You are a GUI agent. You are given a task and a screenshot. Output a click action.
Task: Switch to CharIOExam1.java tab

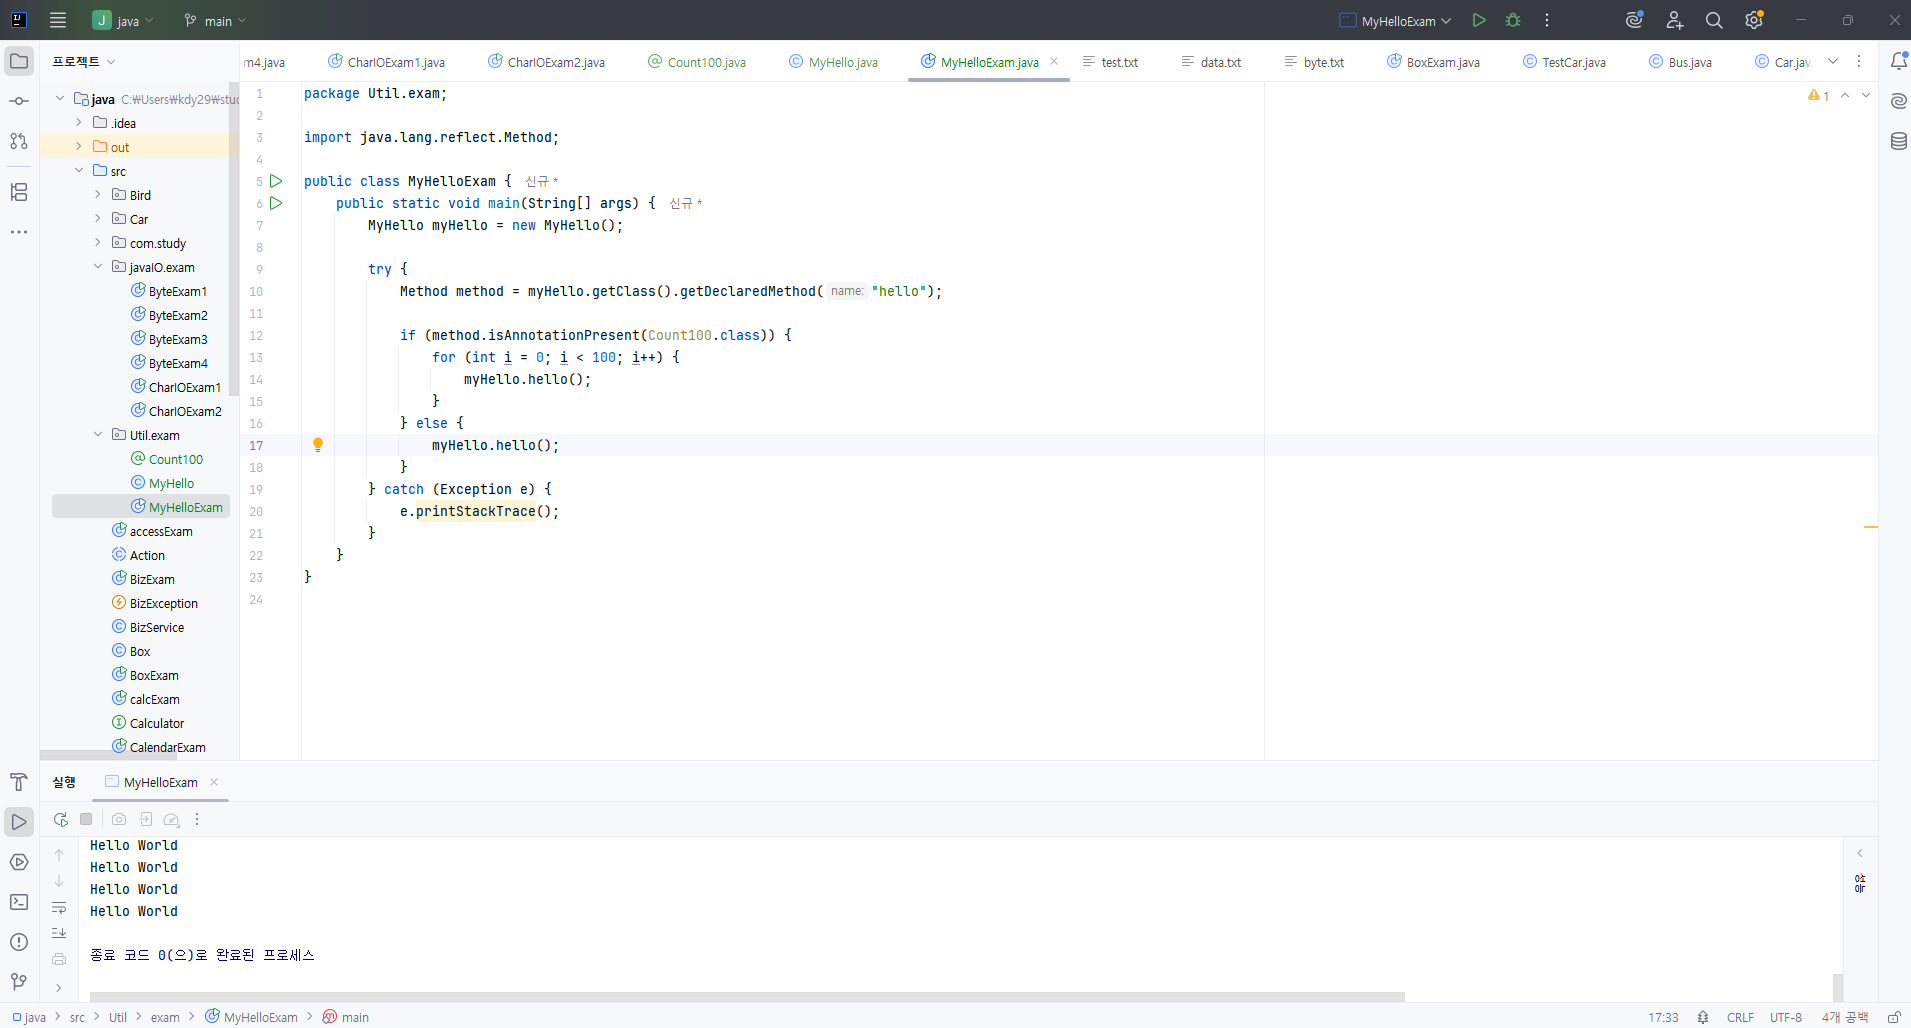pos(387,62)
